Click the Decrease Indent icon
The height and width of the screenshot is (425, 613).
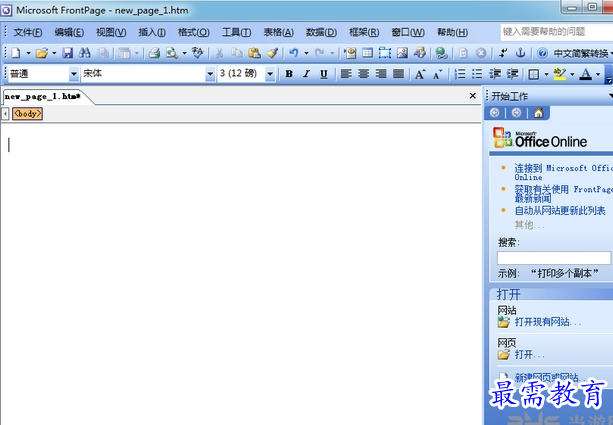point(495,74)
